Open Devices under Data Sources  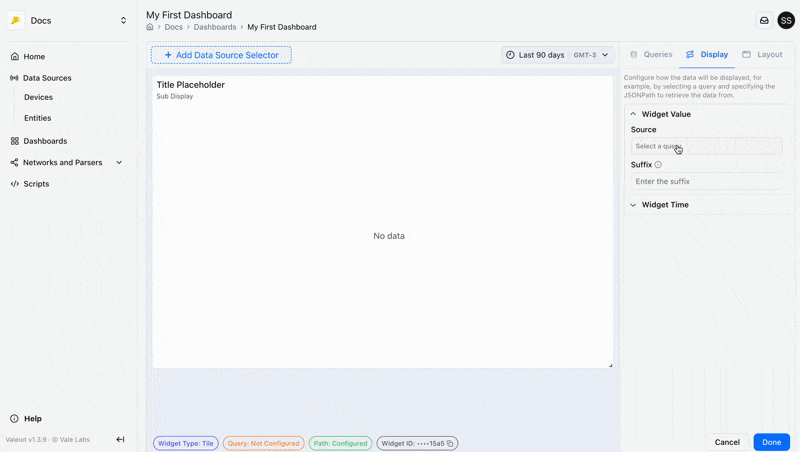[38, 97]
